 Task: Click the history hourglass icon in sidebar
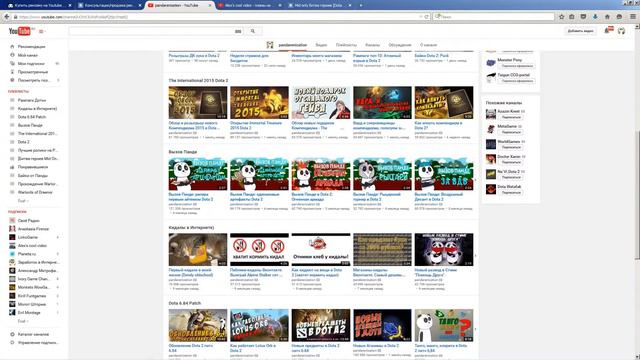coord(12,72)
